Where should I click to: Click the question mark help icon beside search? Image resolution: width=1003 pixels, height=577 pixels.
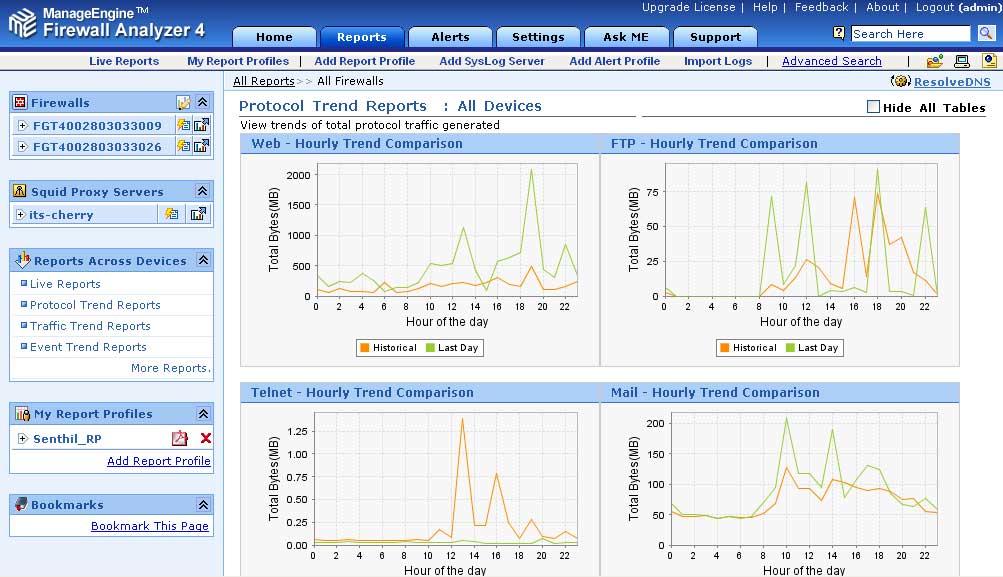pos(839,34)
